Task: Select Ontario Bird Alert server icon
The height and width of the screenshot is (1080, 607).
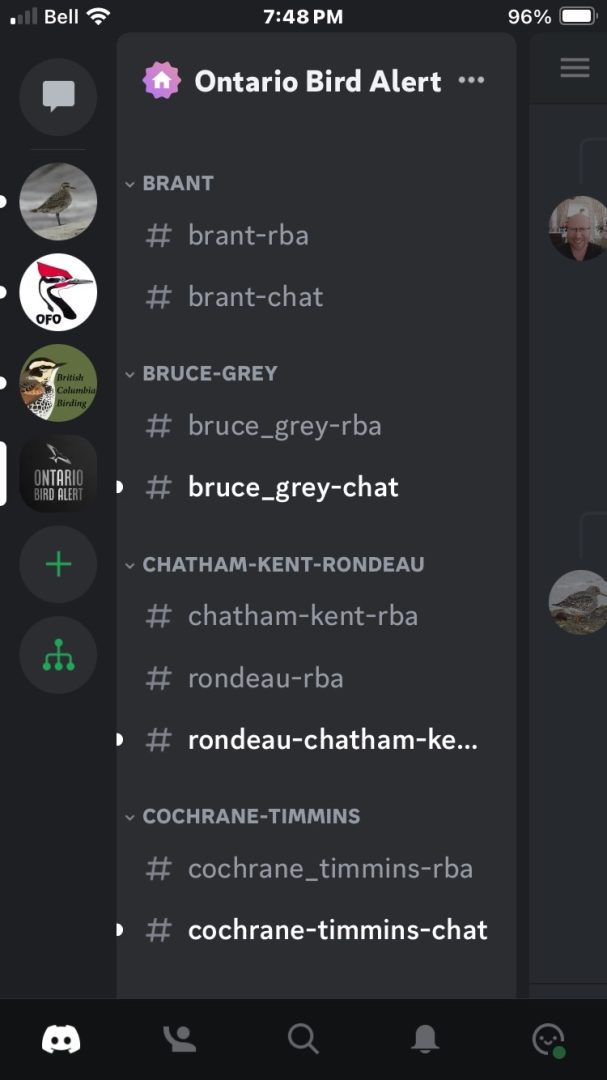Action: point(59,473)
